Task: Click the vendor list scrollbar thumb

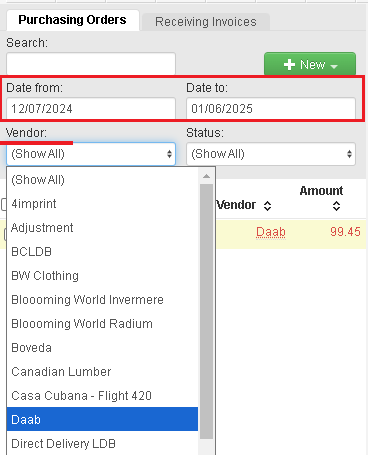Action: [206, 312]
